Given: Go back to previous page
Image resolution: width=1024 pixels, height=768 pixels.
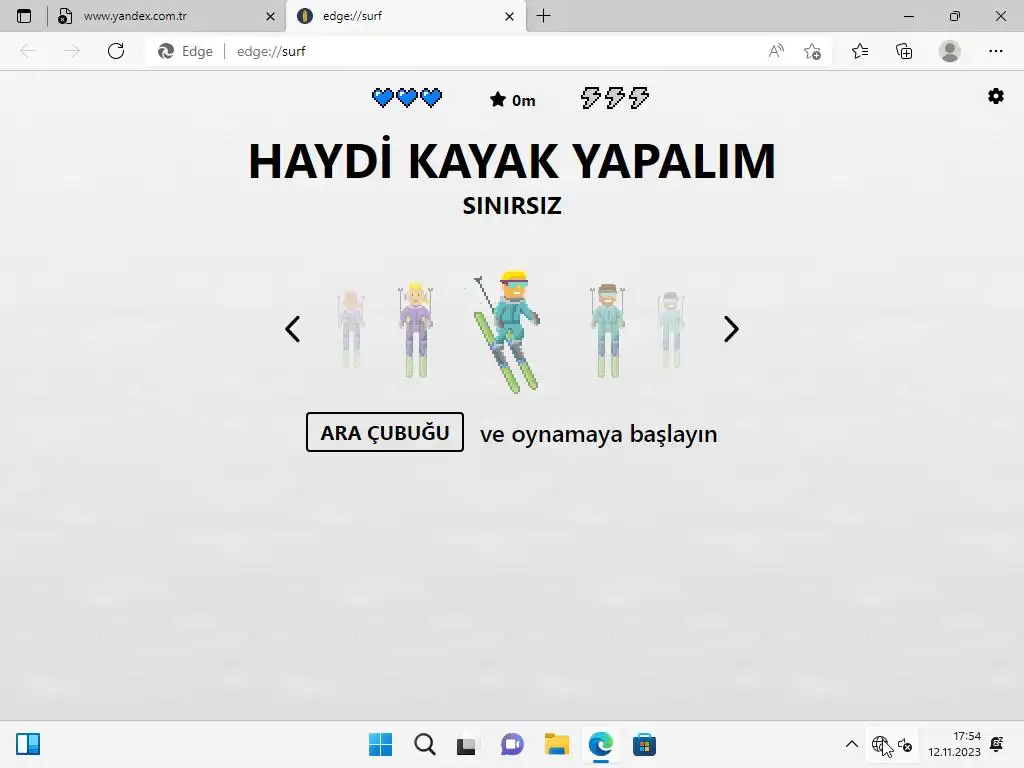Looking at the screenshot, I should tap(28, 51).
